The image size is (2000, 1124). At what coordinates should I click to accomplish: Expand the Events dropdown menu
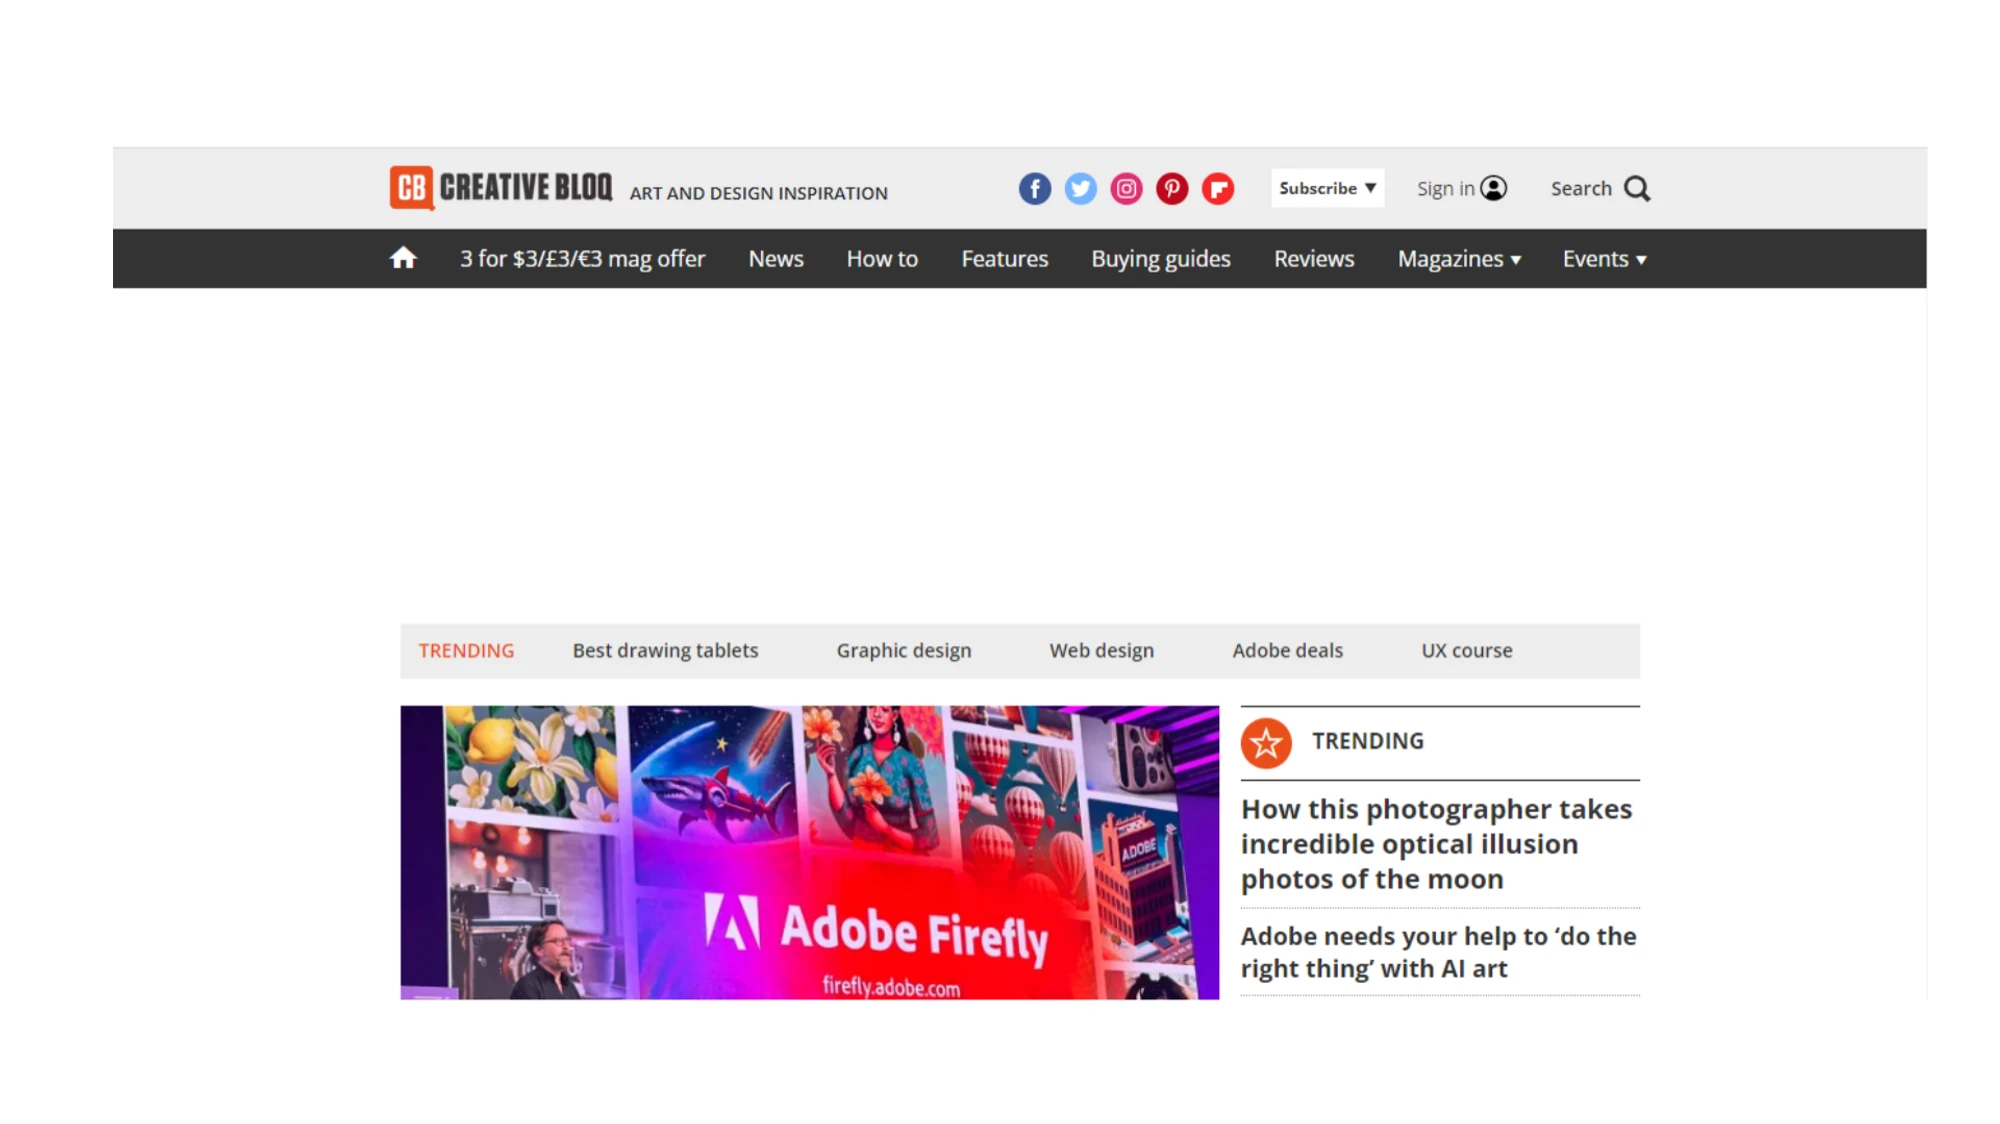(x=1604, y=259)
